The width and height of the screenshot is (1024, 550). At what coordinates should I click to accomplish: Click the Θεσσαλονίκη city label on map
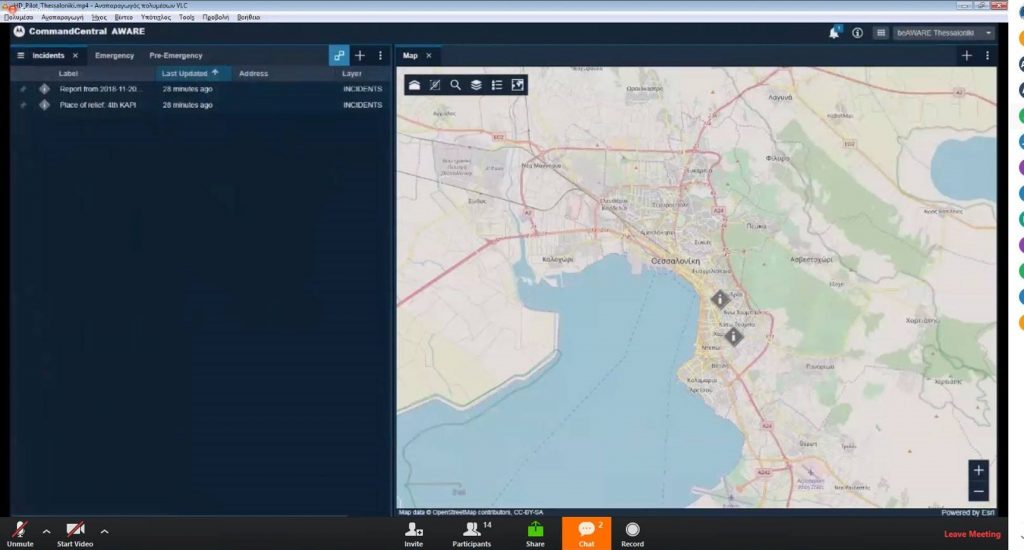pyautogui.click(x=675, y=261)
